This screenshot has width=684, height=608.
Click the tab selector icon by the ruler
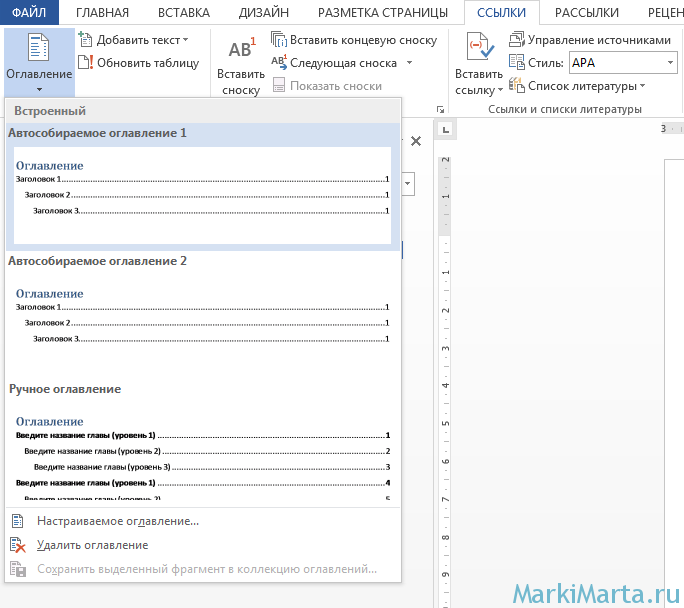pos(445,130)
